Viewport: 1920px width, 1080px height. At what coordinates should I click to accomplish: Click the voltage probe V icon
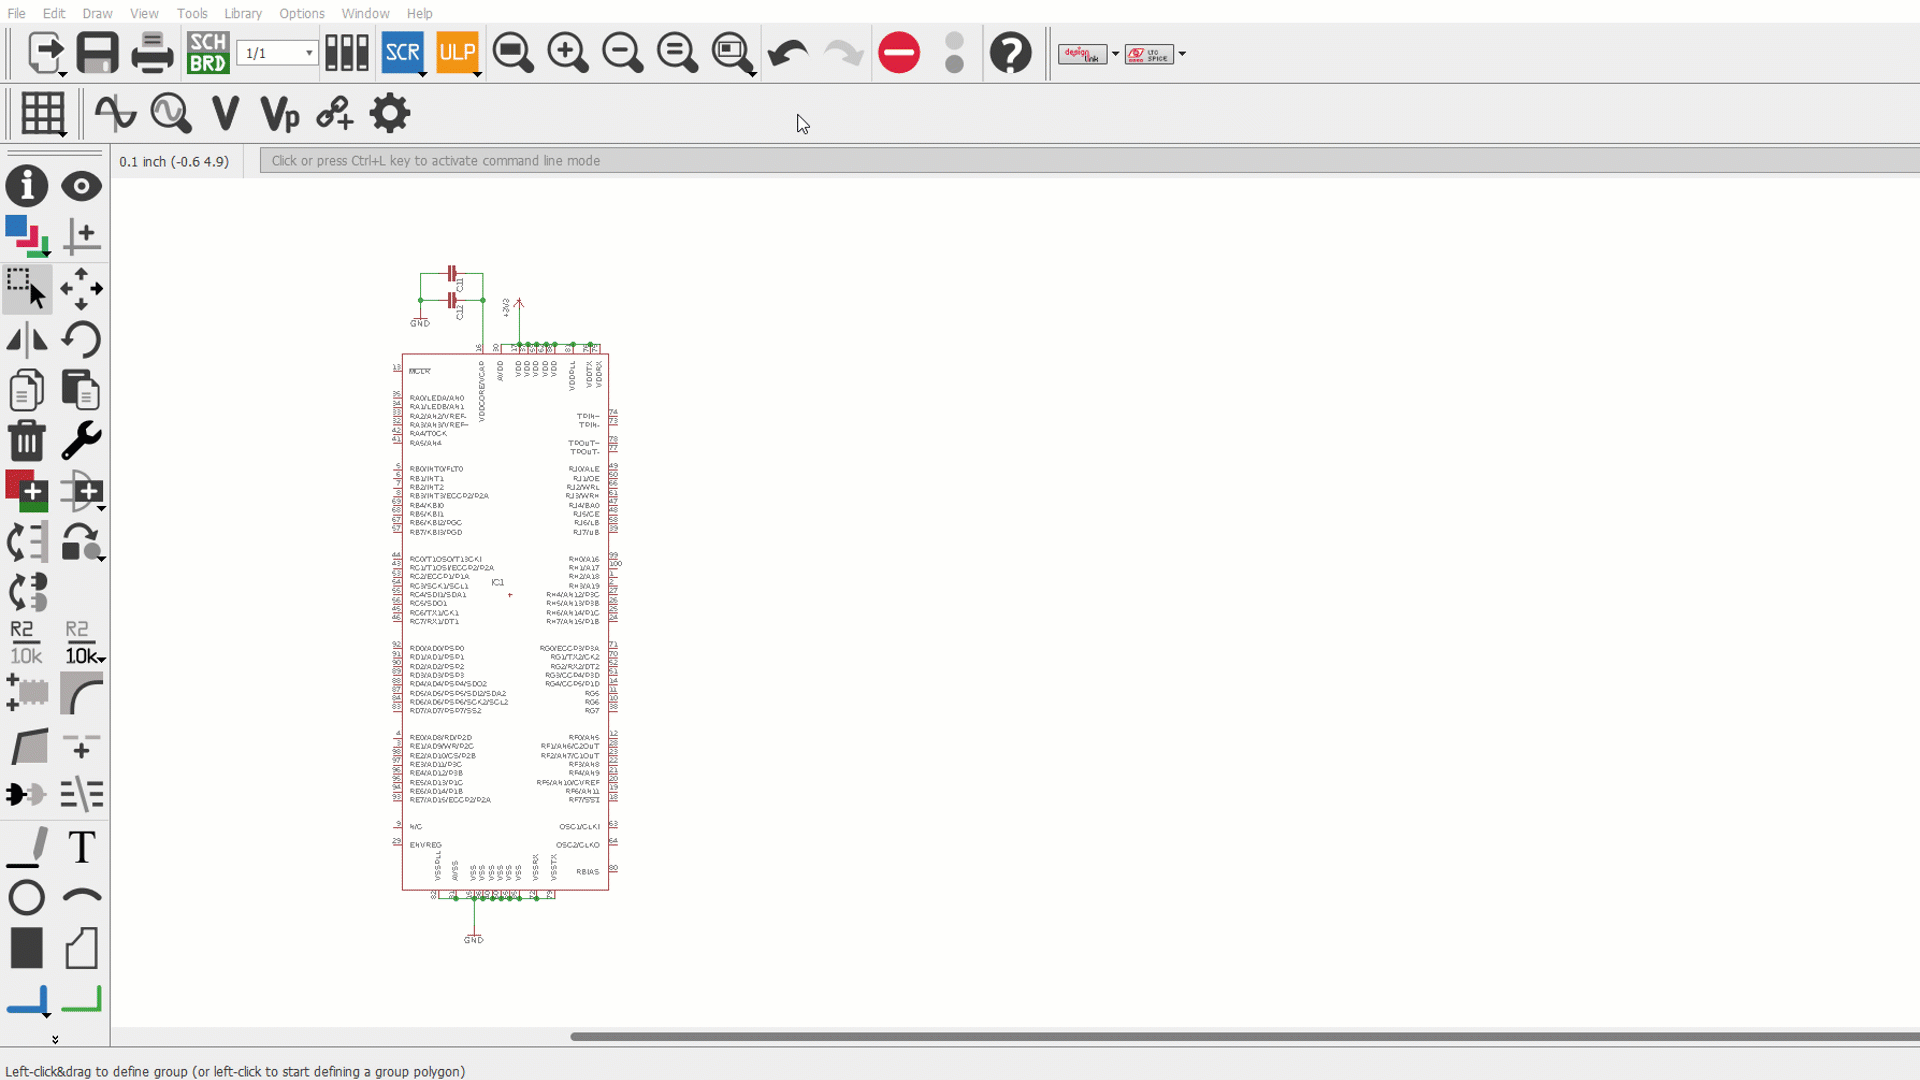coord(226,113)
